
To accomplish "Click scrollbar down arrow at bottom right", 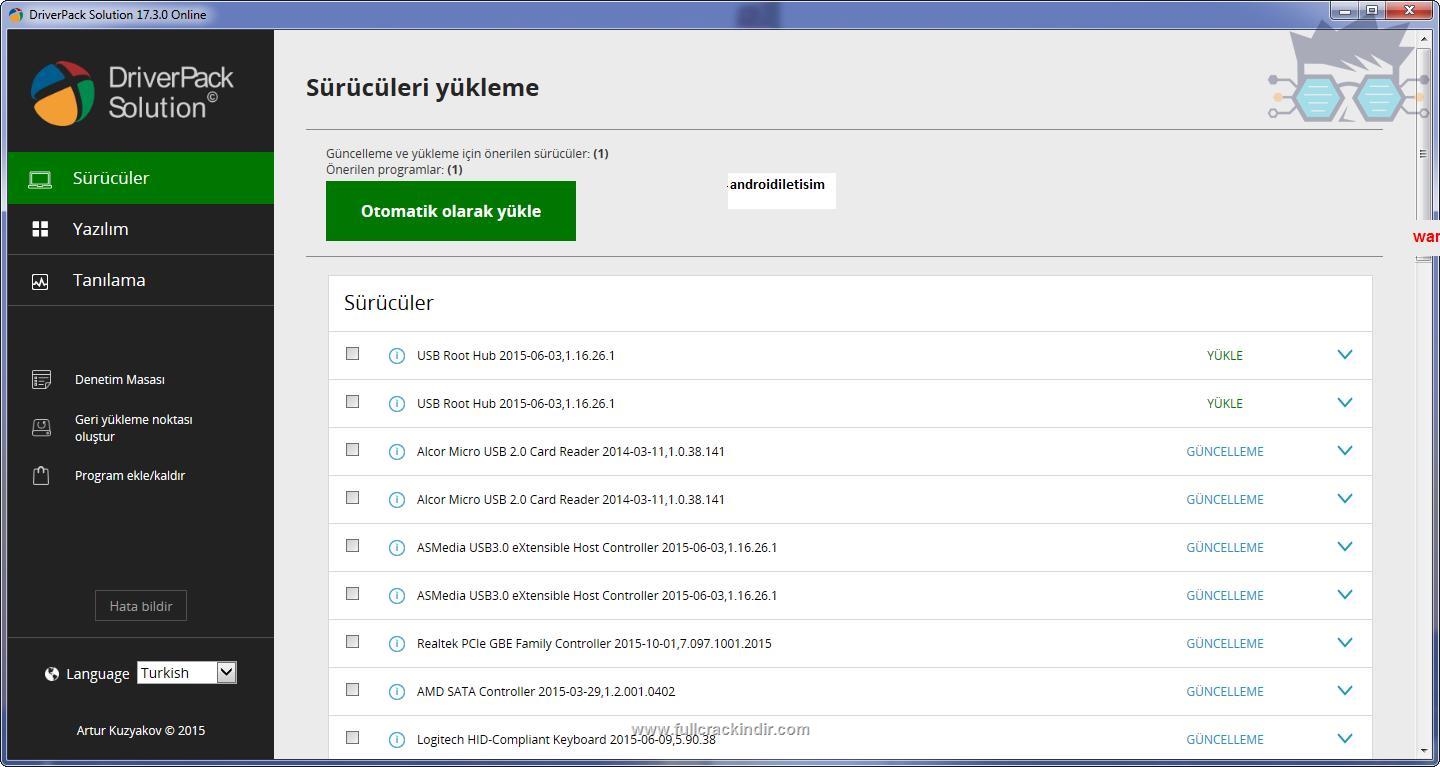I will tap(1423, 751).
